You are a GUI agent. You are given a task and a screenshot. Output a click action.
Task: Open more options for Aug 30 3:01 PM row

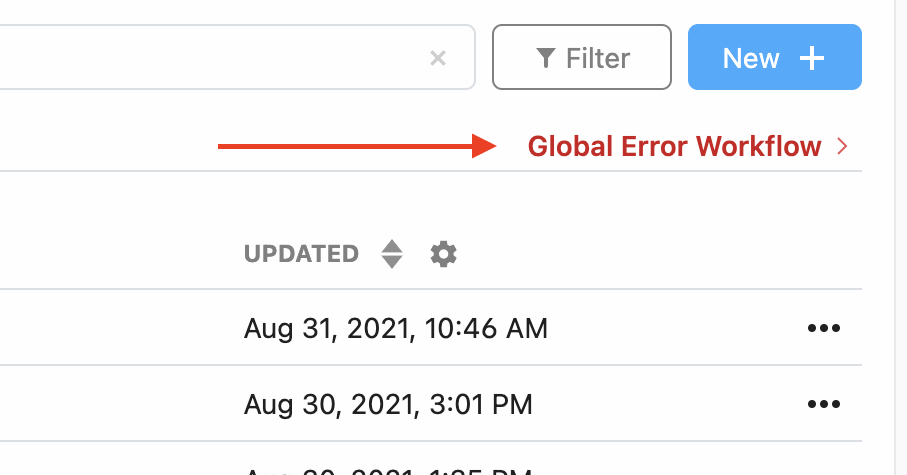(823, 404)
